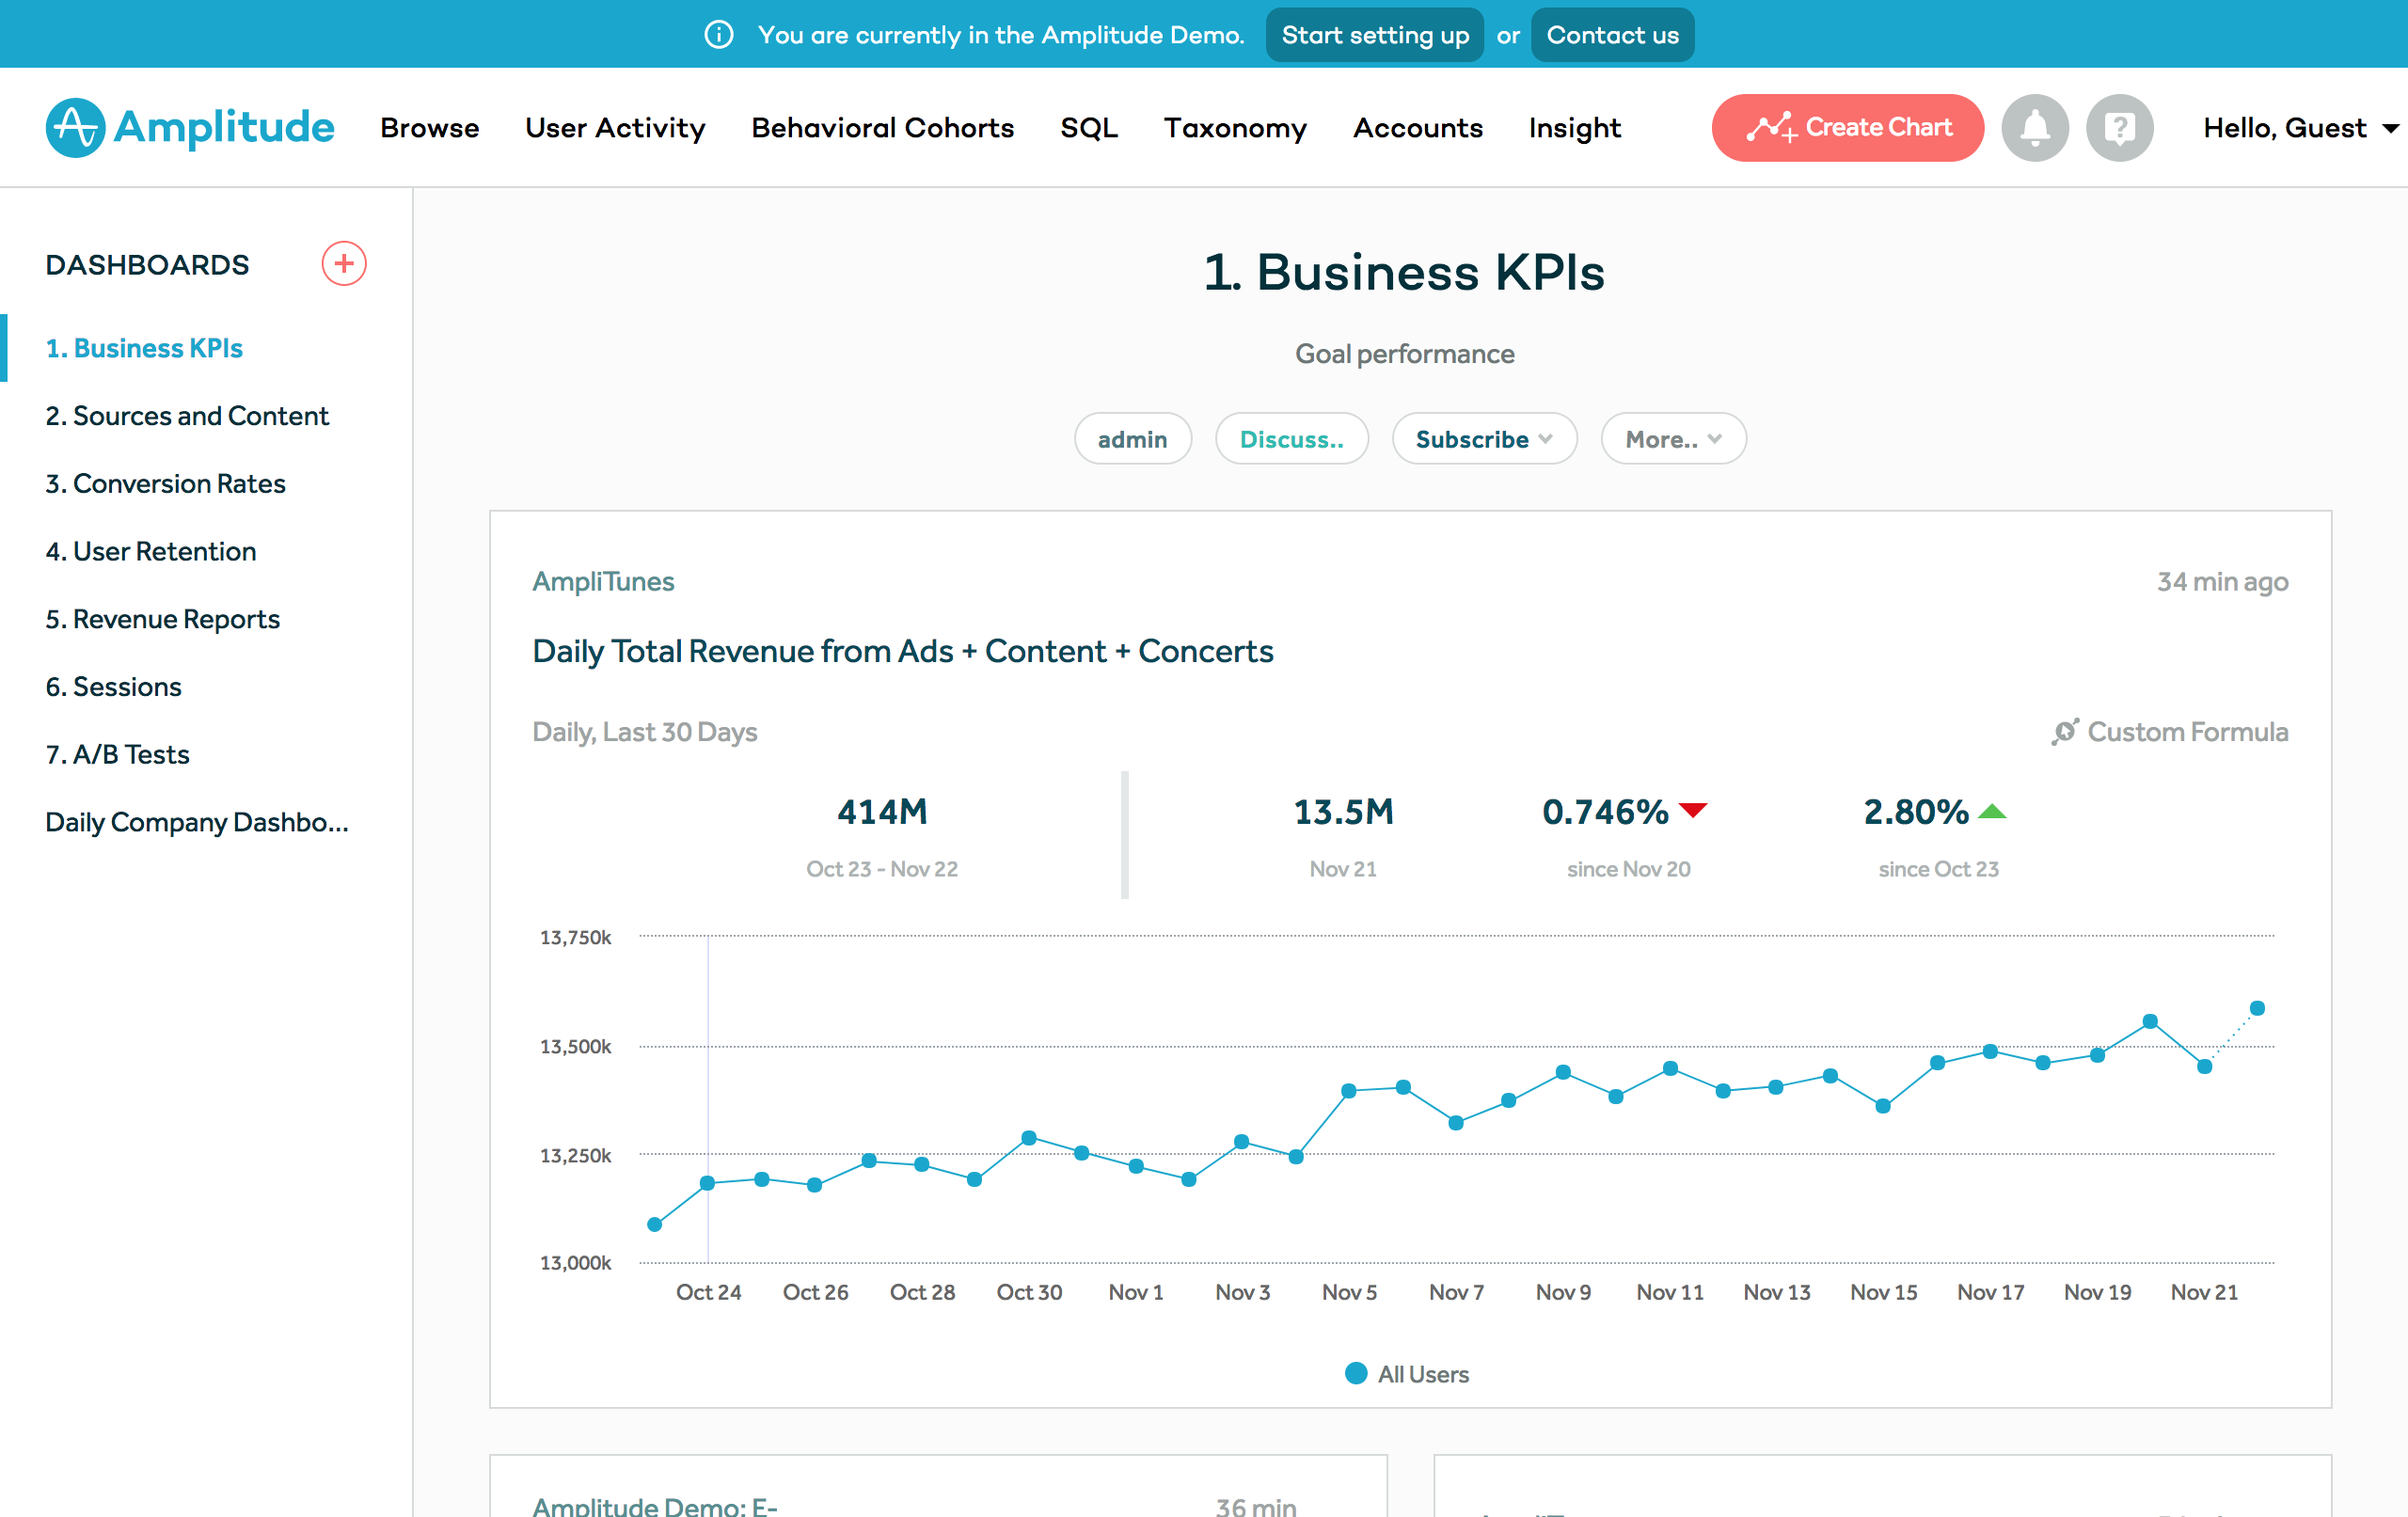This screenshot has width=2408, height=1517.
Task: Open 3. Conversion Rates dashboard
Action: coord(165,484)
